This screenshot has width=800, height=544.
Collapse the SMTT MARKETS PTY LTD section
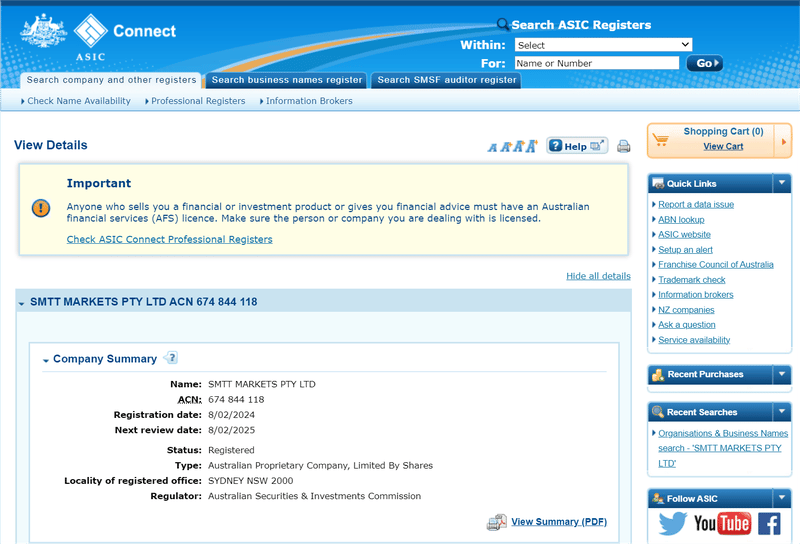21,303
